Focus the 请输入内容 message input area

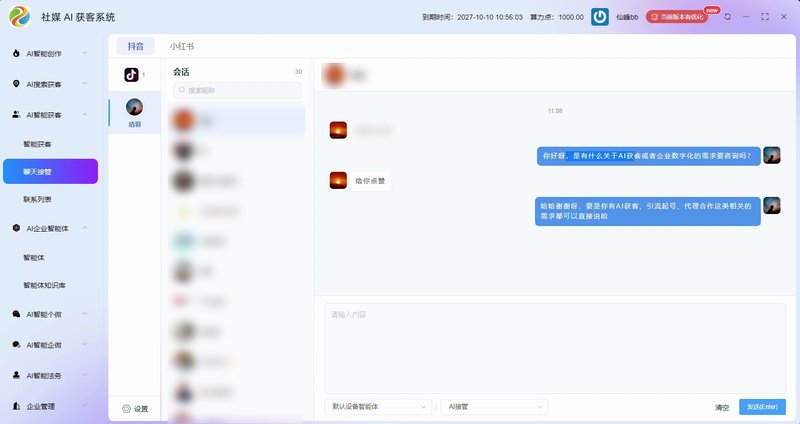pos(555,348)
